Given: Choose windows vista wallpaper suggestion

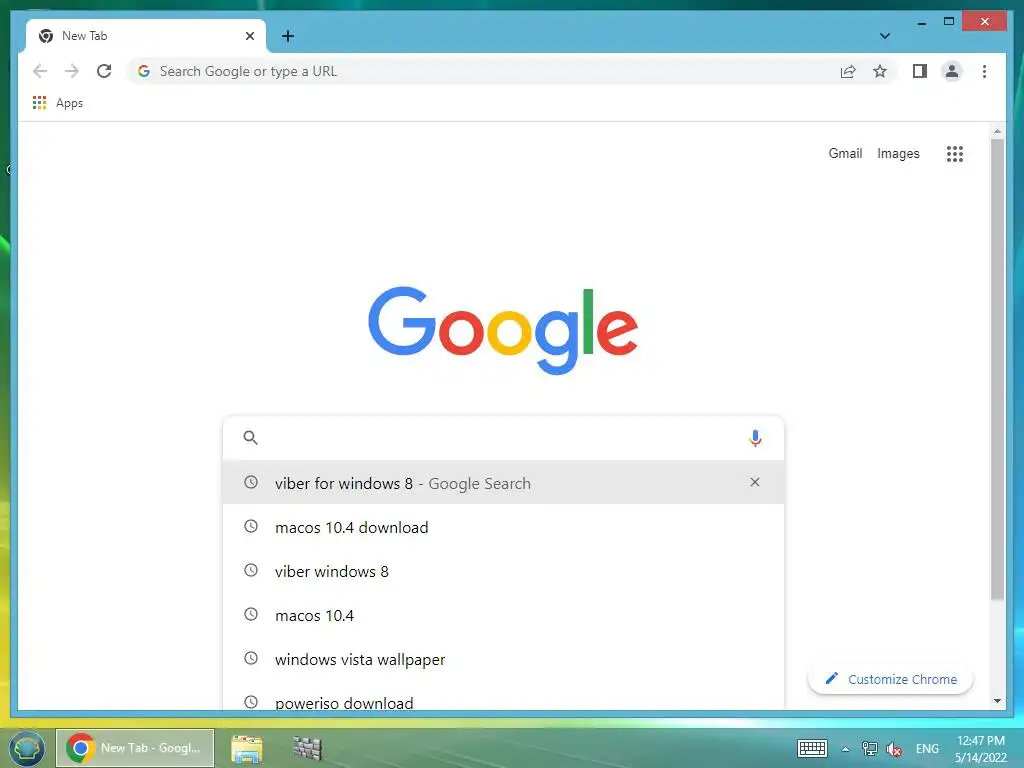Looking at the screenshot, I should point(503,660).
